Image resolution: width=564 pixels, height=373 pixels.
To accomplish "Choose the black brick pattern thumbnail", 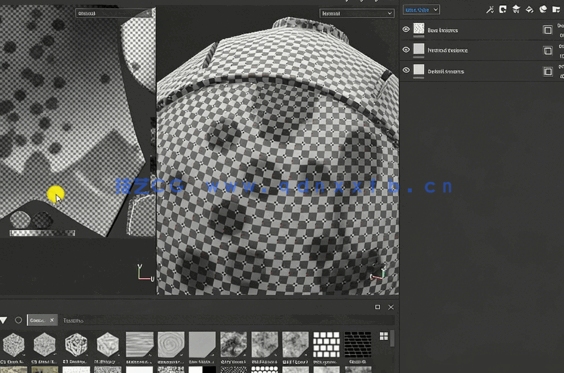I will point(358,345).
